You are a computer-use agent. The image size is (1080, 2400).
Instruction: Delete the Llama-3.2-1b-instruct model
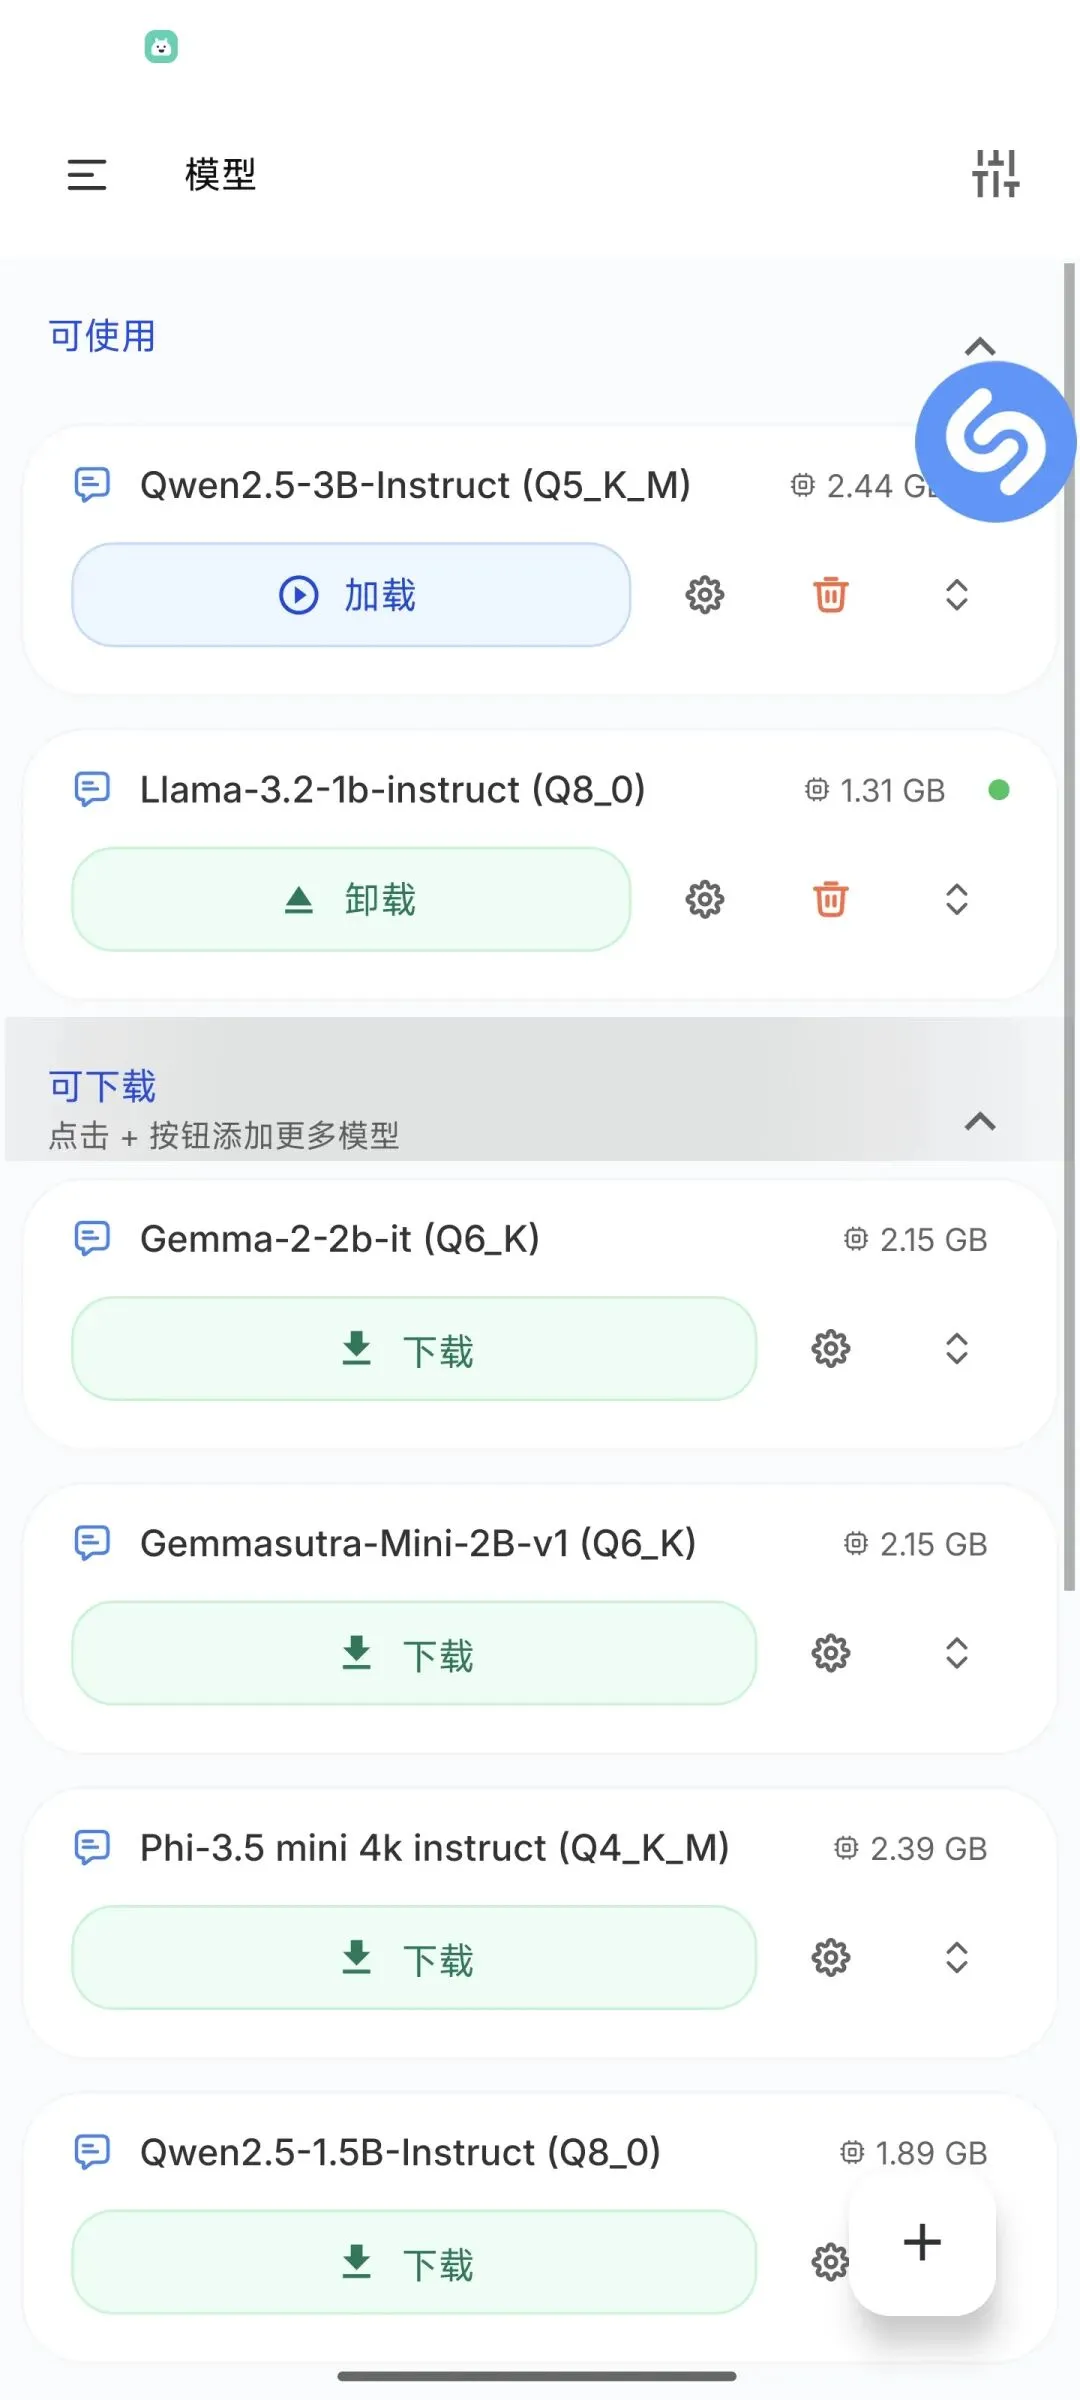pyautogui.click(x=831, y=899)
